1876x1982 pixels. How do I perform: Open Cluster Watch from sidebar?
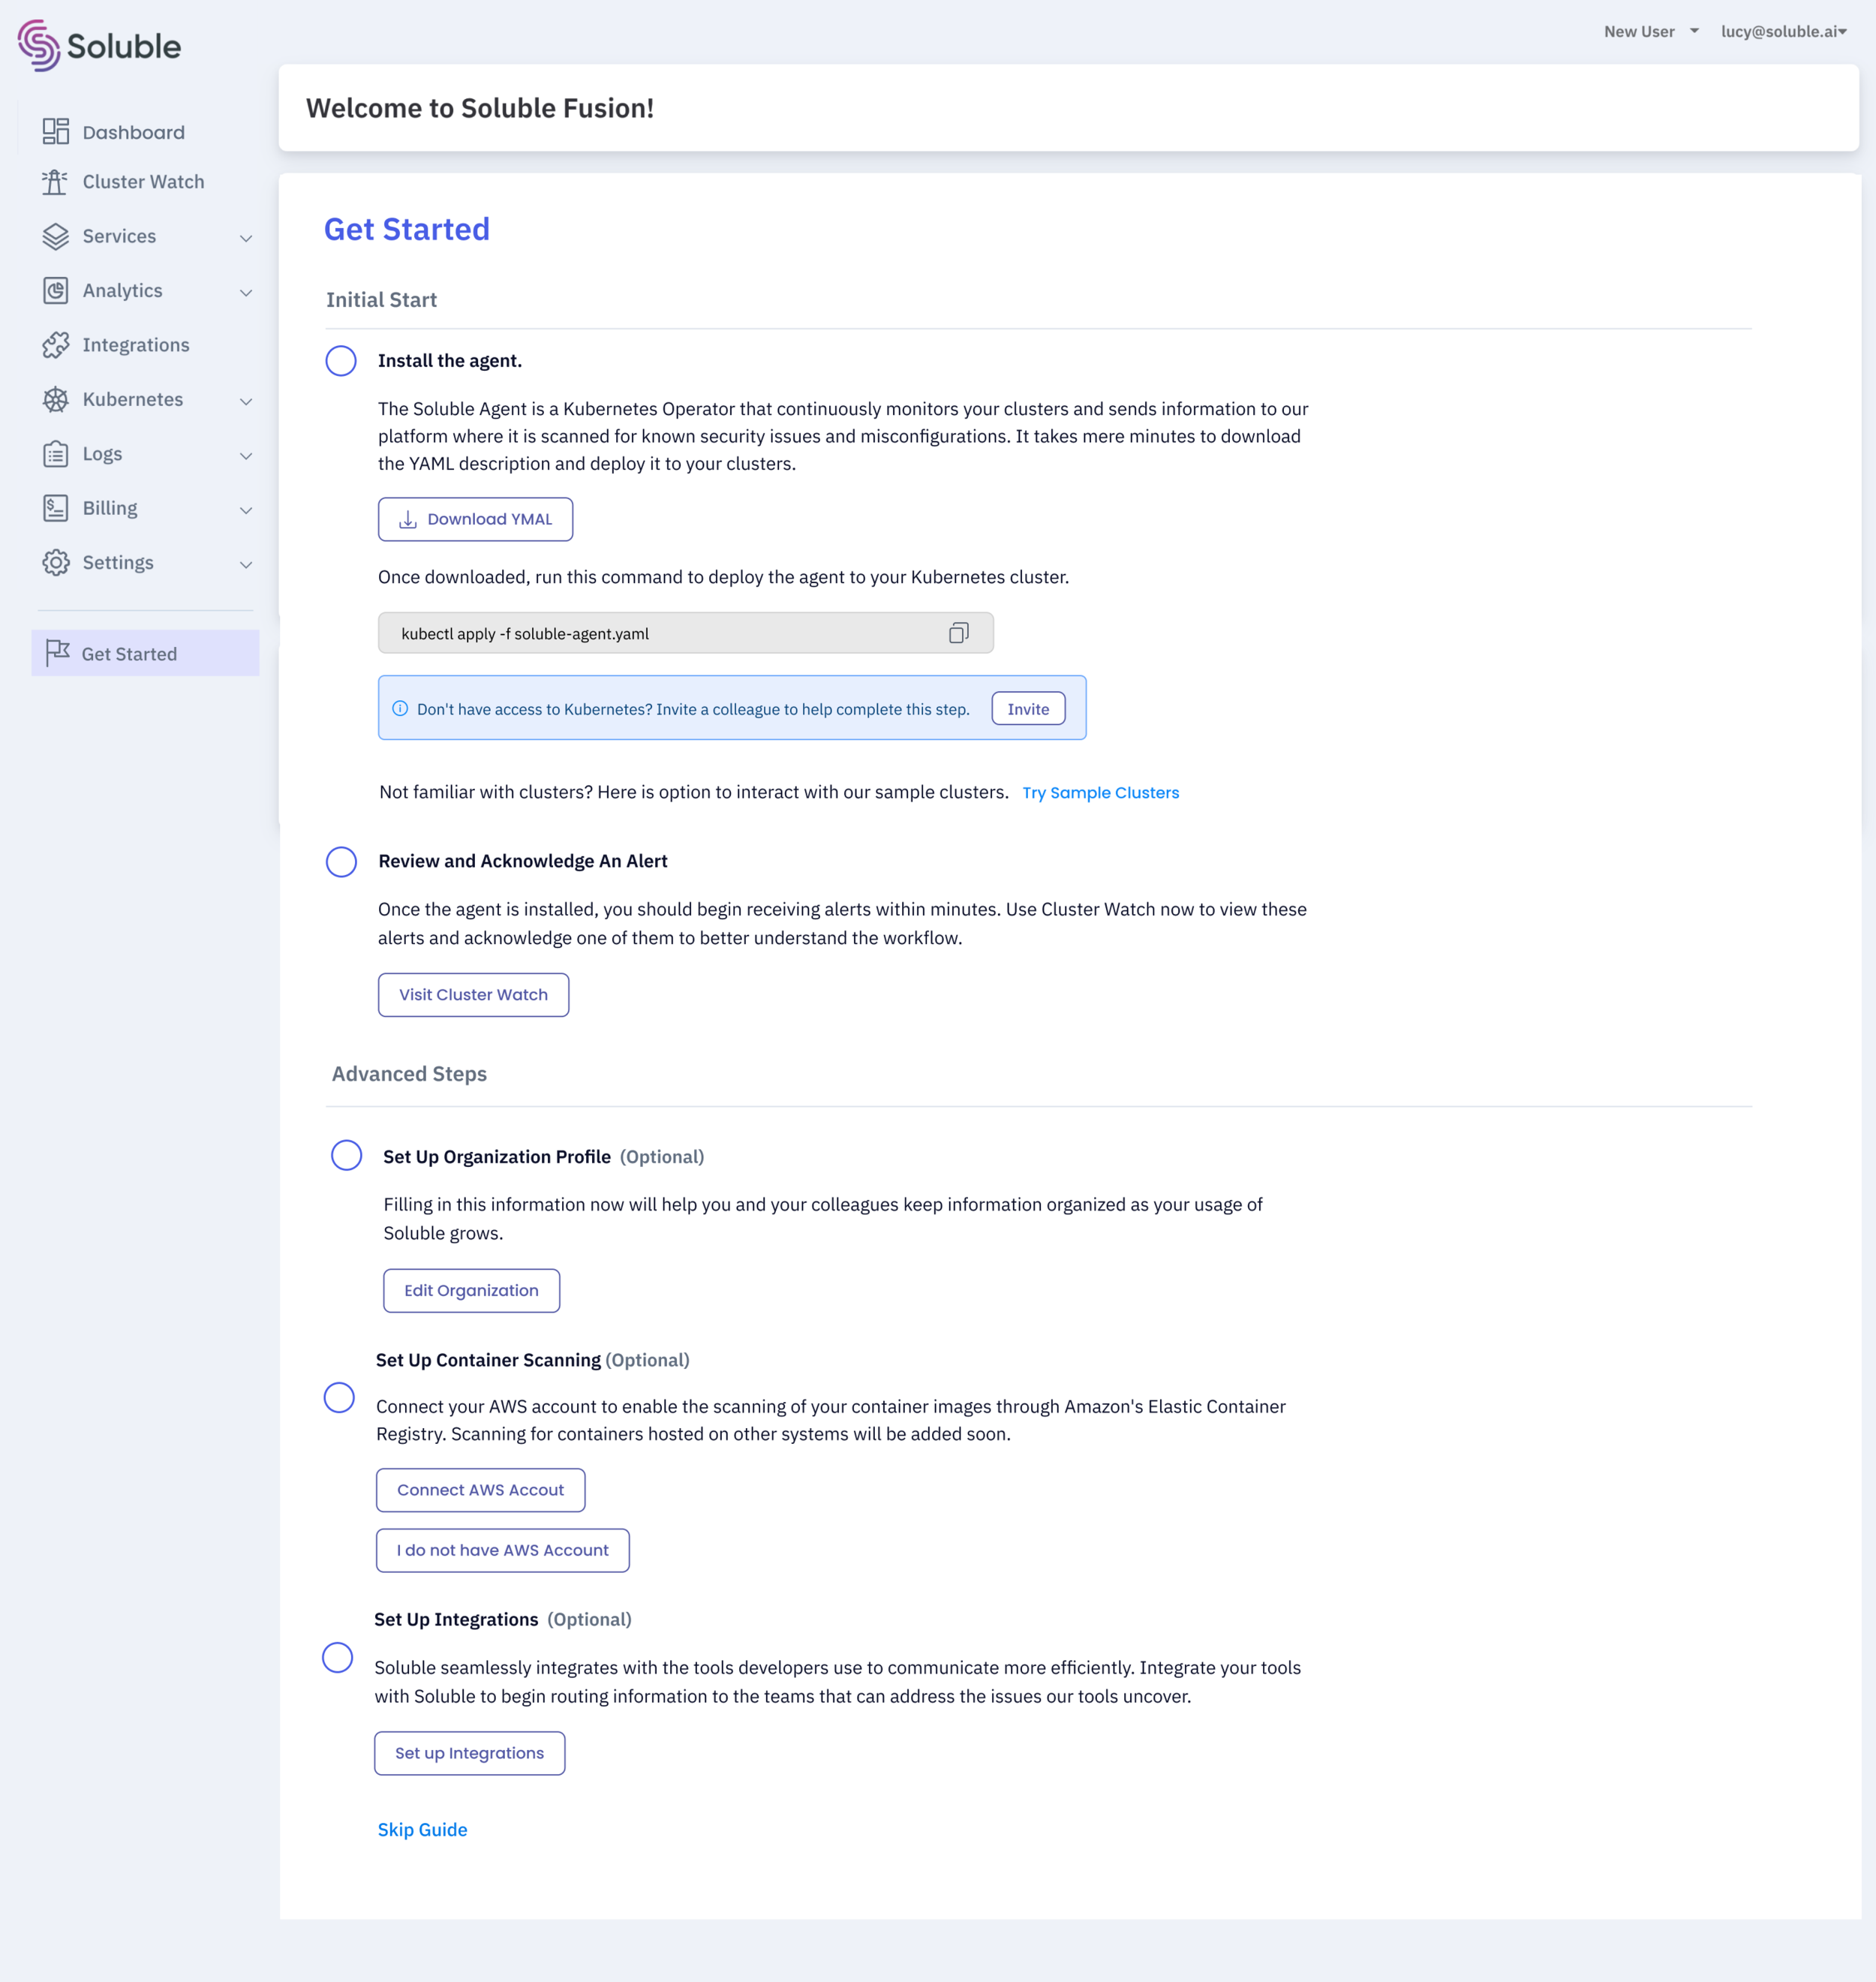(143, 182)
